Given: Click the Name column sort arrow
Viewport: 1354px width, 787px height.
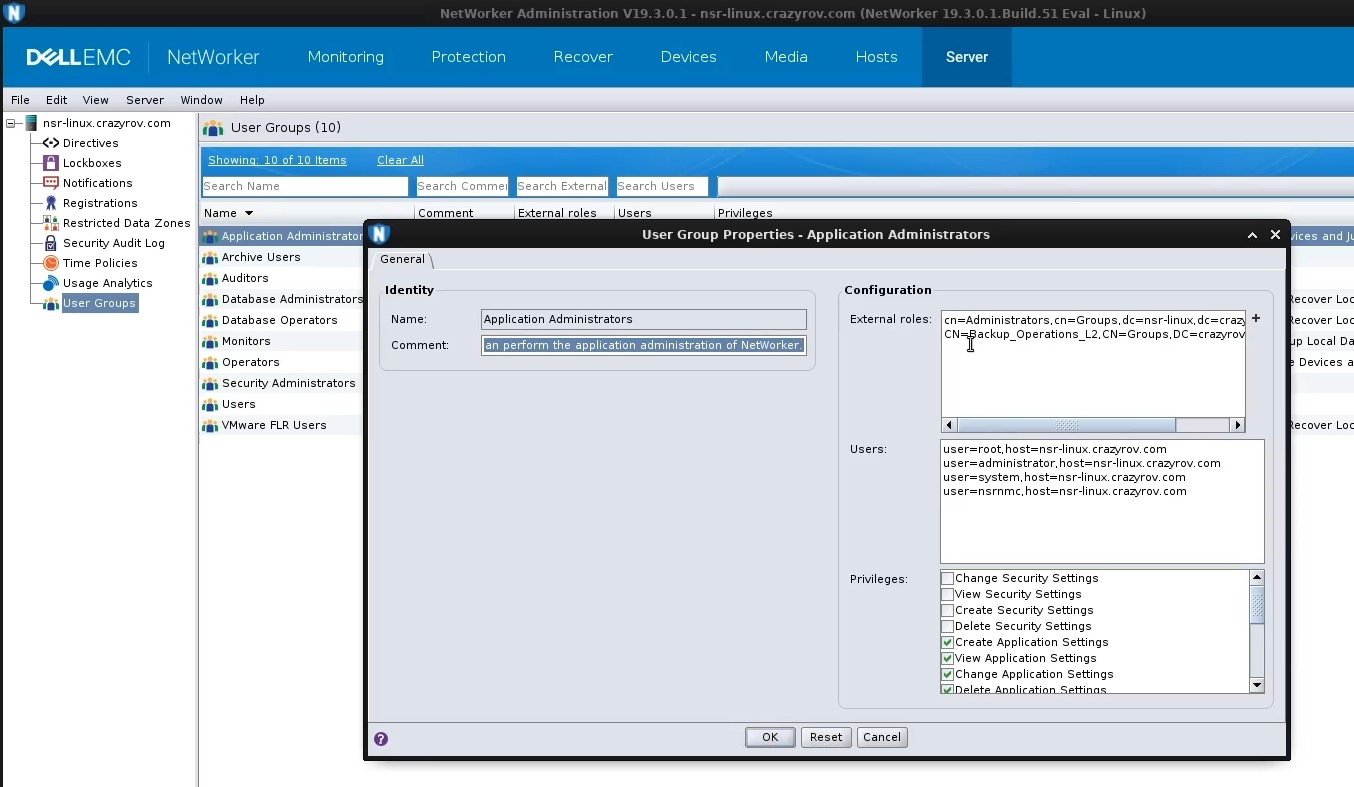Looking at the screenshot, I should [249, 213].
